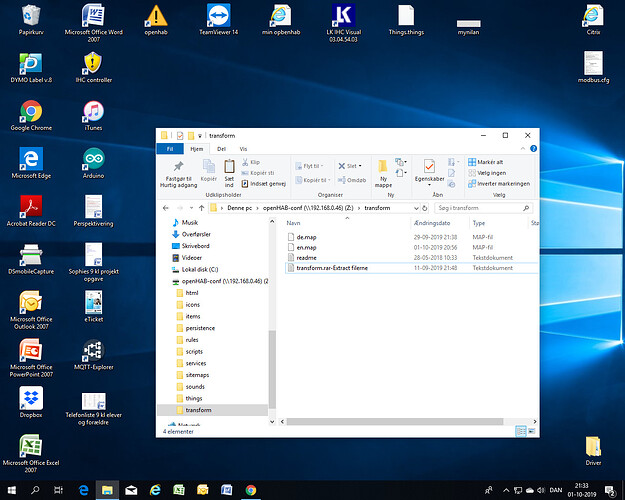Open the Slet dropdown
625x500 pixels.
(350, 166)
